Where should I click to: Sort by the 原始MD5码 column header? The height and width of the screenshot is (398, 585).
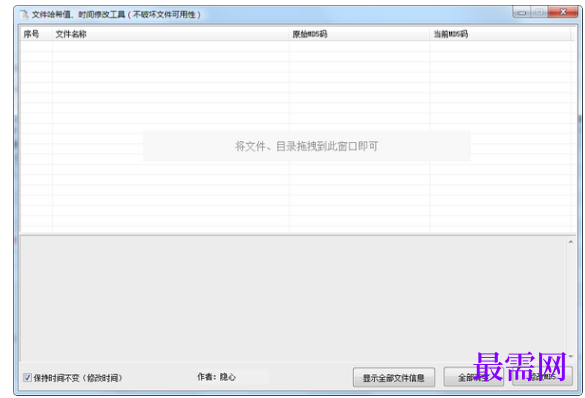[359, 34]
